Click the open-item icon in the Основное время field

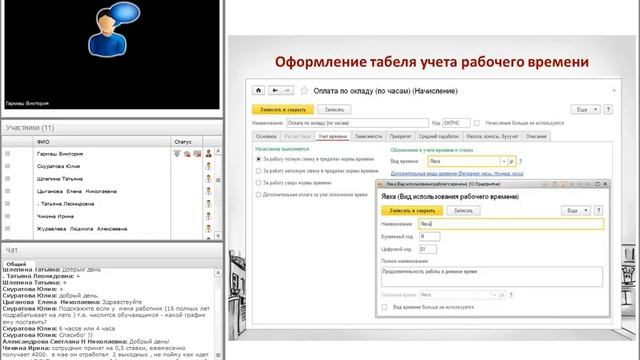(x=502, y=295)
